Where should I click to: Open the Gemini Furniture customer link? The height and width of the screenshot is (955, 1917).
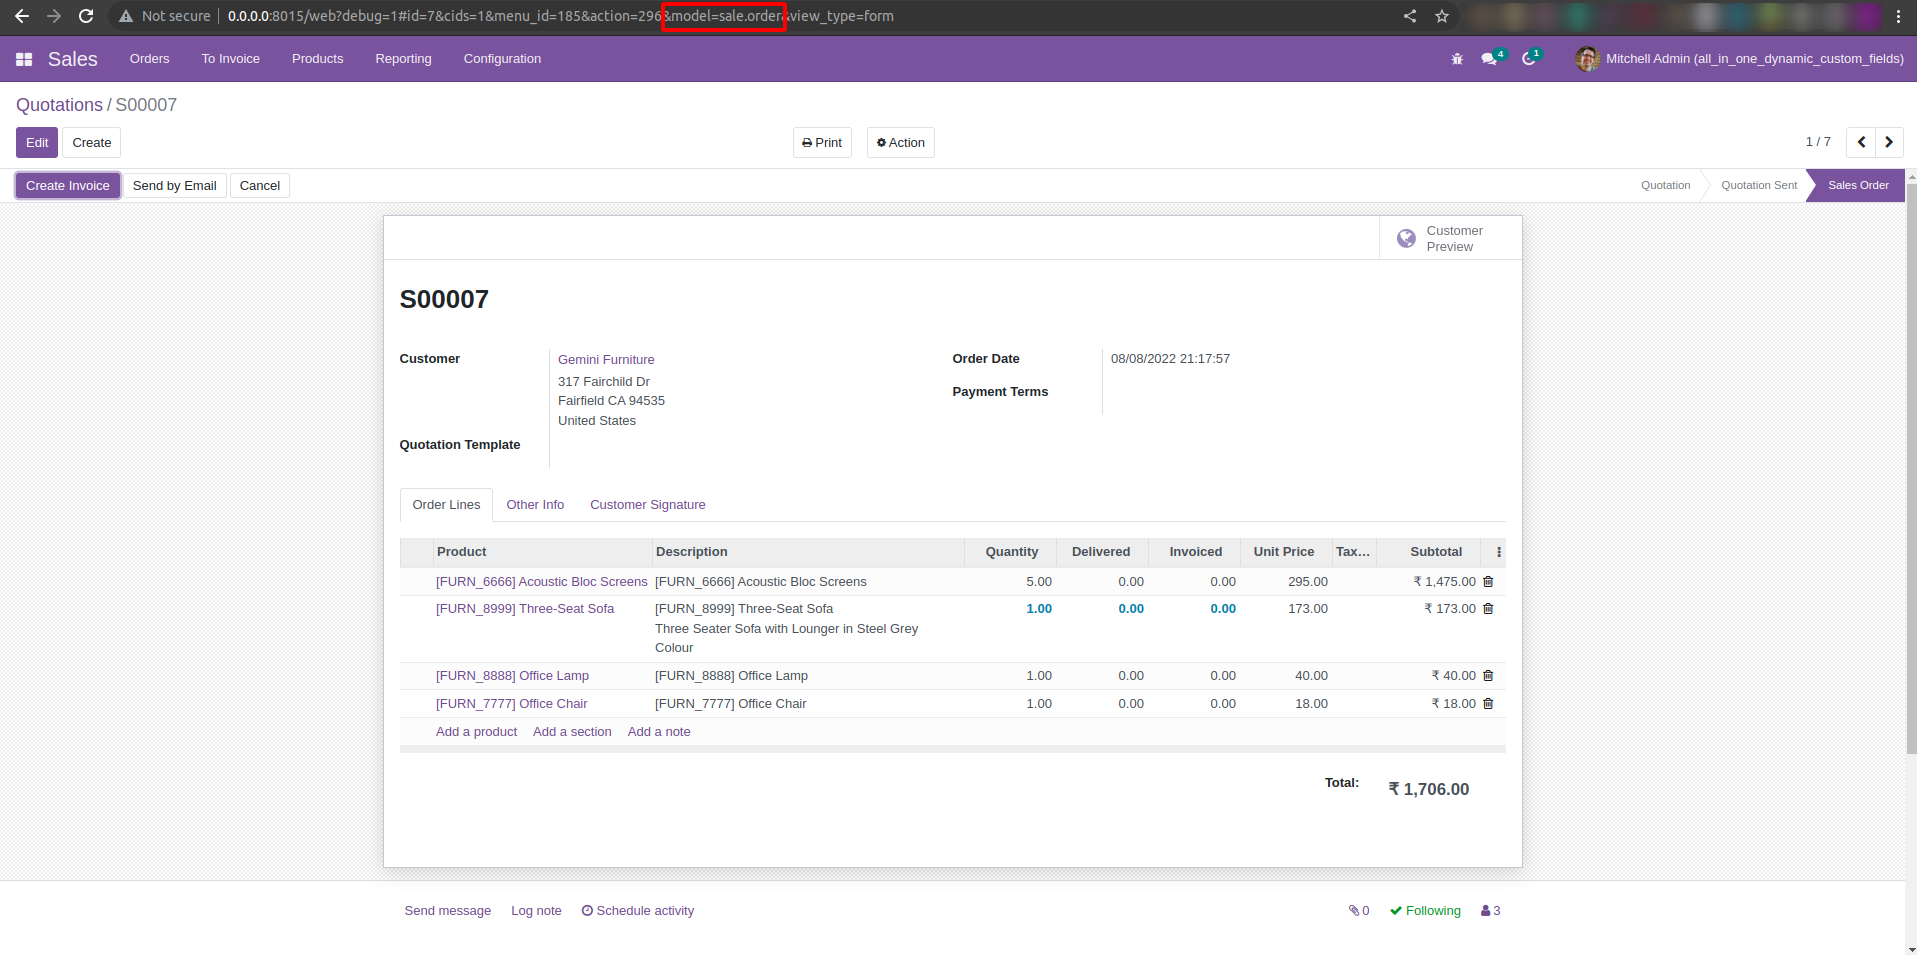pos(606,360)
